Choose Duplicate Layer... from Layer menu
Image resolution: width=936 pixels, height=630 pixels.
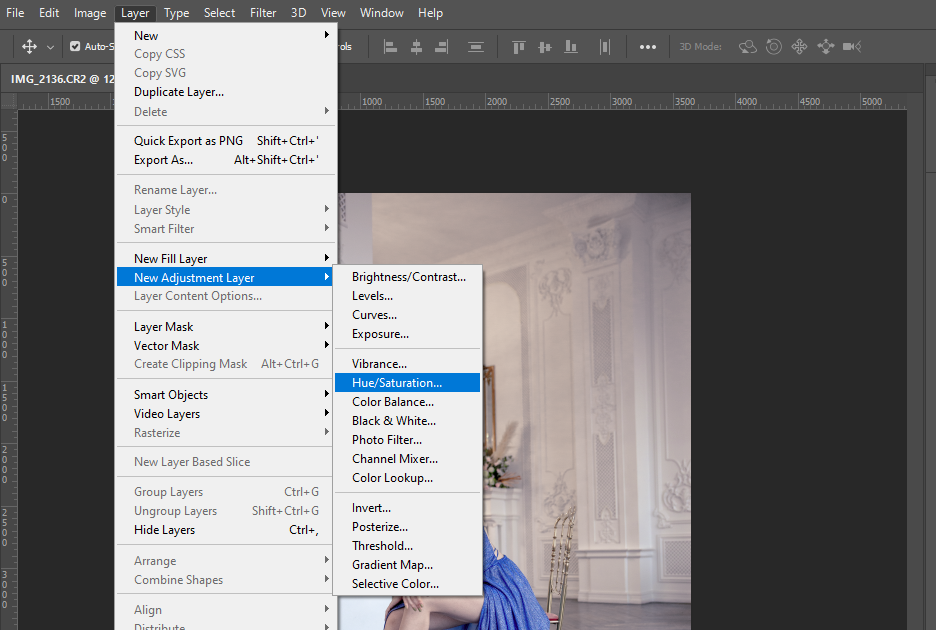point(224,92)
